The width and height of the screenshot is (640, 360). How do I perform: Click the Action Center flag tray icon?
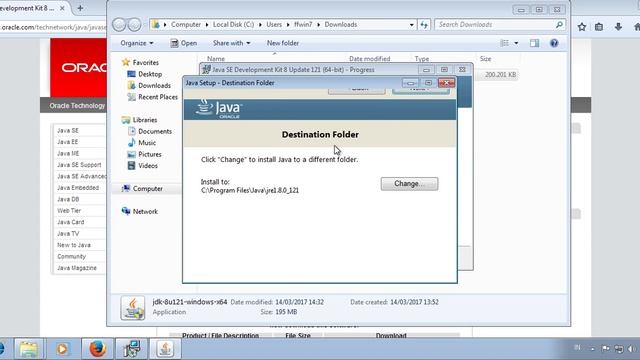[x=606, y=349]
